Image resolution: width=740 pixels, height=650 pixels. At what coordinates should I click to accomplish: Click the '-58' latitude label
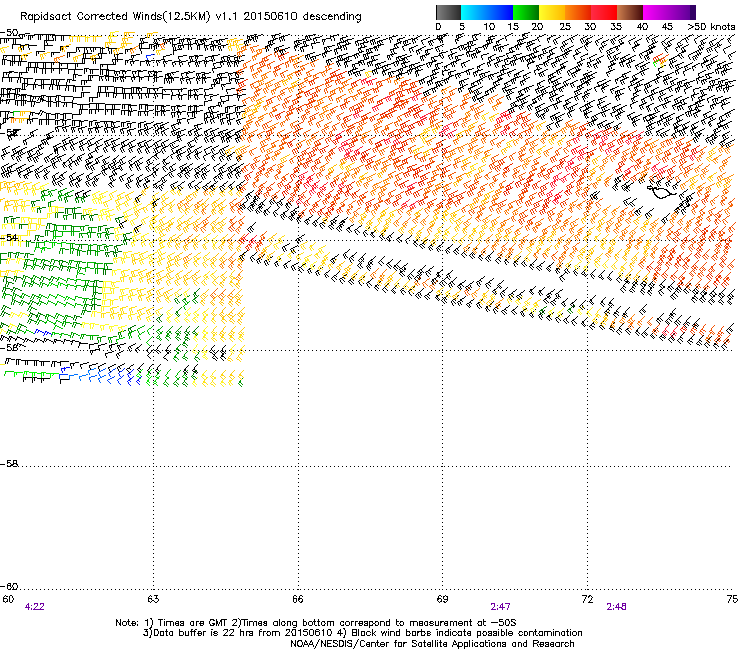9,464
